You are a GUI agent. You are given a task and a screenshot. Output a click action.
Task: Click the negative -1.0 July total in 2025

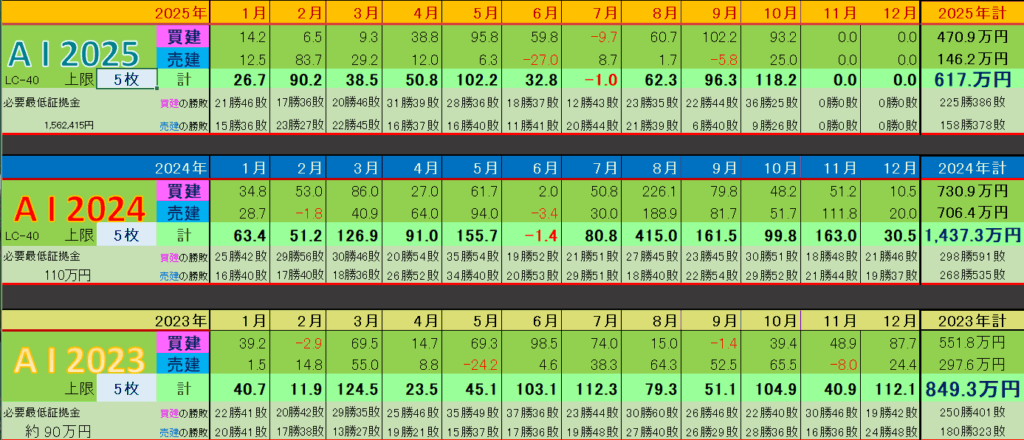(591, 80)
